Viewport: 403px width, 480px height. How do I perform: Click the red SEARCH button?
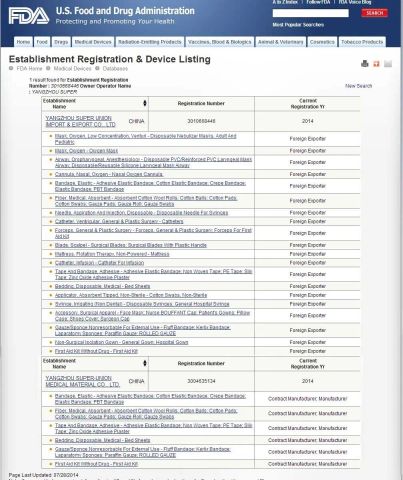click(375, 13)
